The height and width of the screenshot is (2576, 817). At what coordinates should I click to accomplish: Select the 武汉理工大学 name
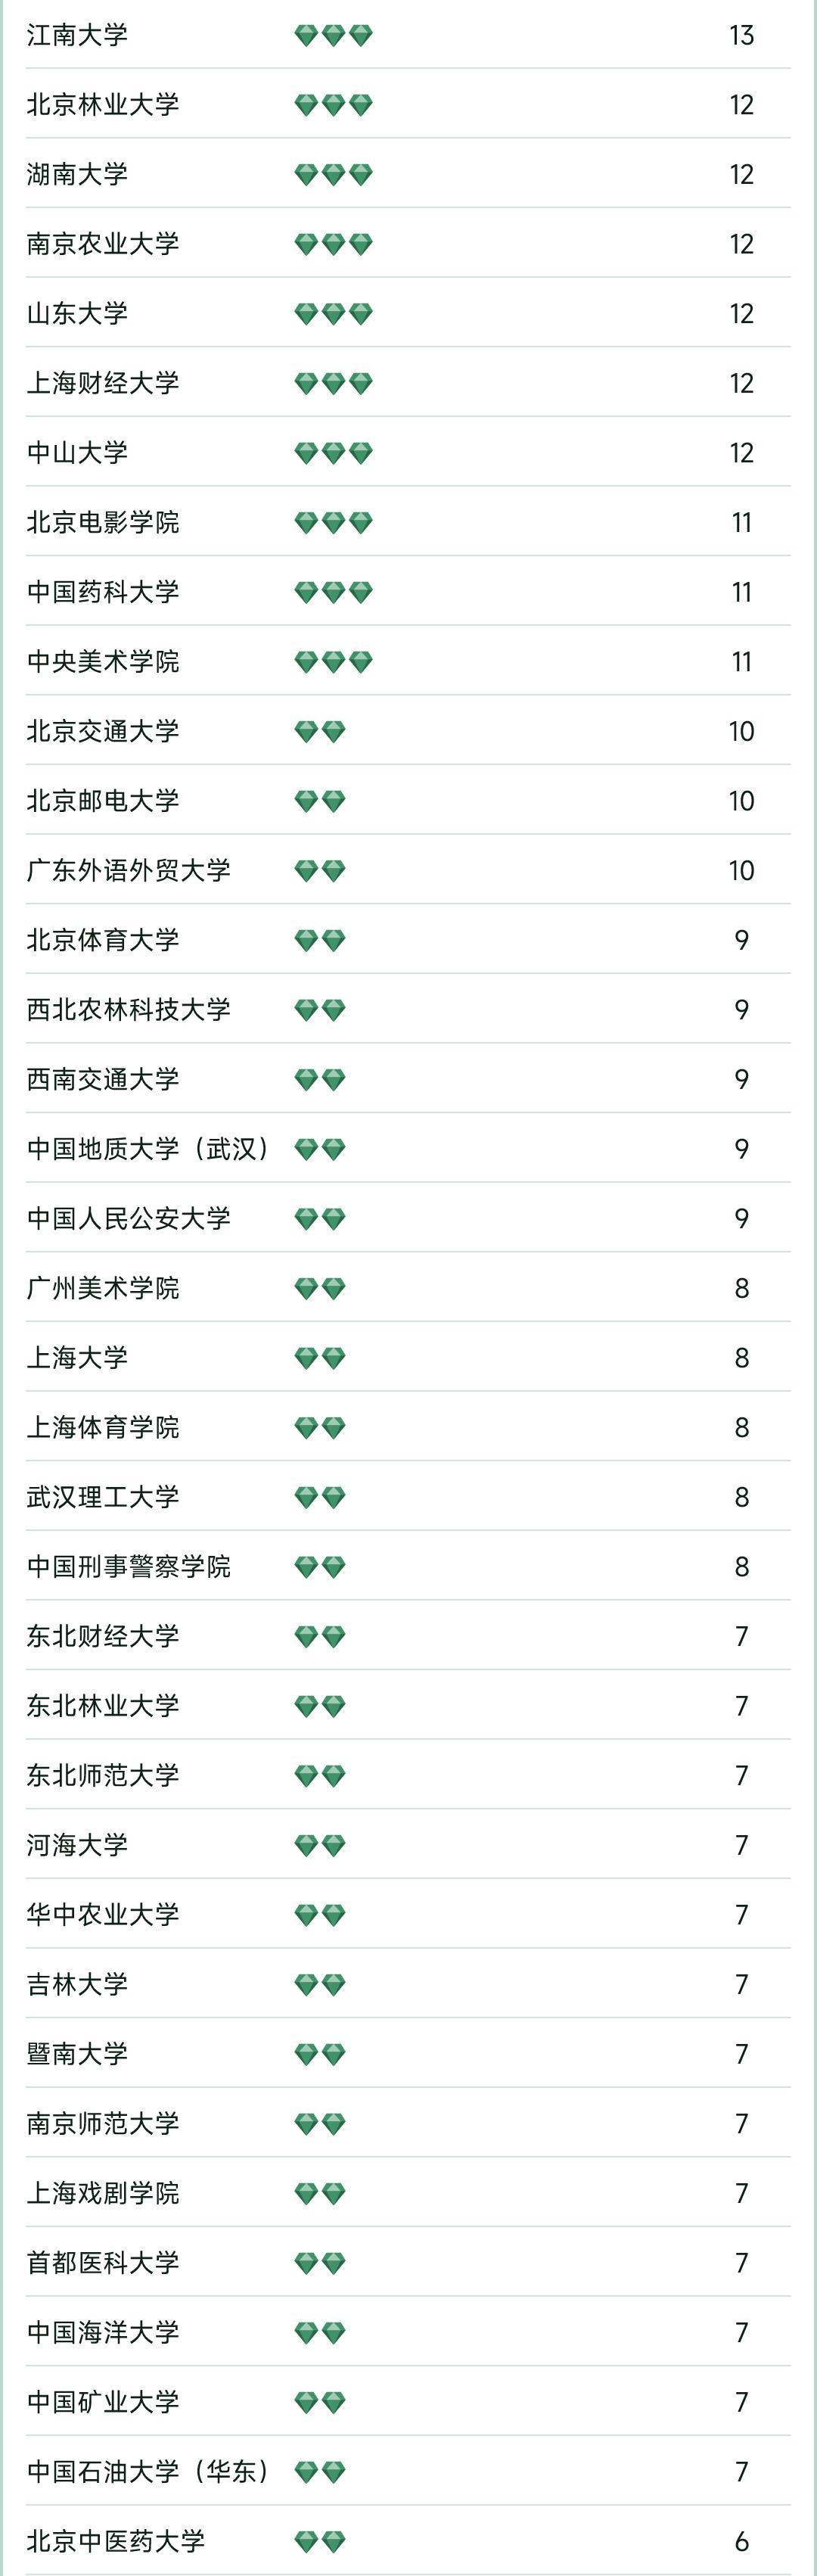(103, 1497)
